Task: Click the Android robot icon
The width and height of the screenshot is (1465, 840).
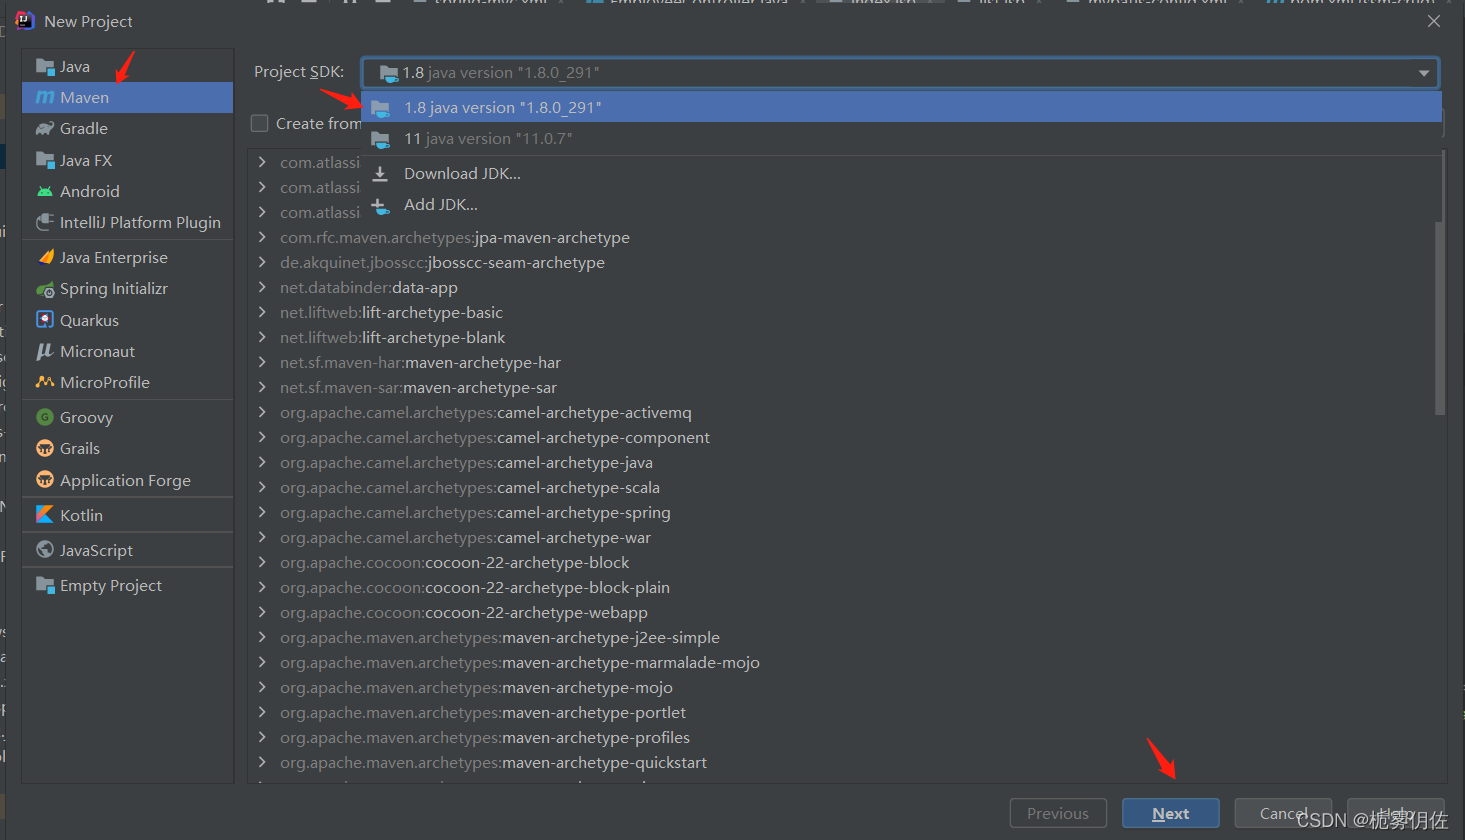Action: click(x=45, y=191)
